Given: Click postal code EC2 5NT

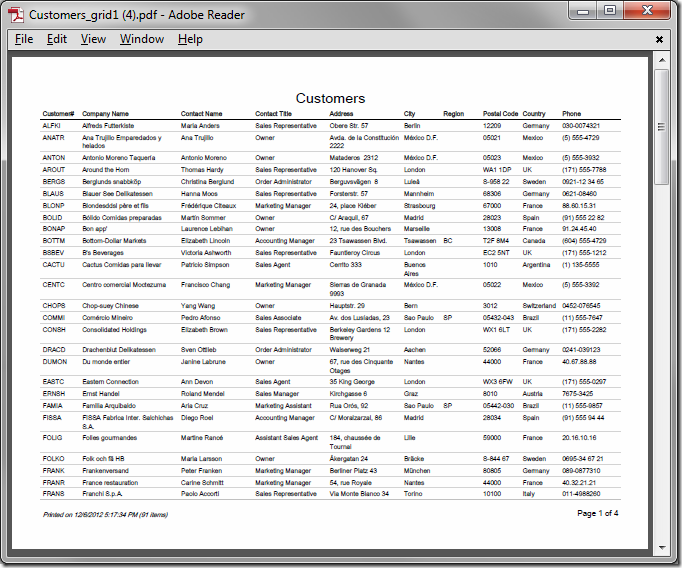Looking at the screenshot, I should pos(495,253).
